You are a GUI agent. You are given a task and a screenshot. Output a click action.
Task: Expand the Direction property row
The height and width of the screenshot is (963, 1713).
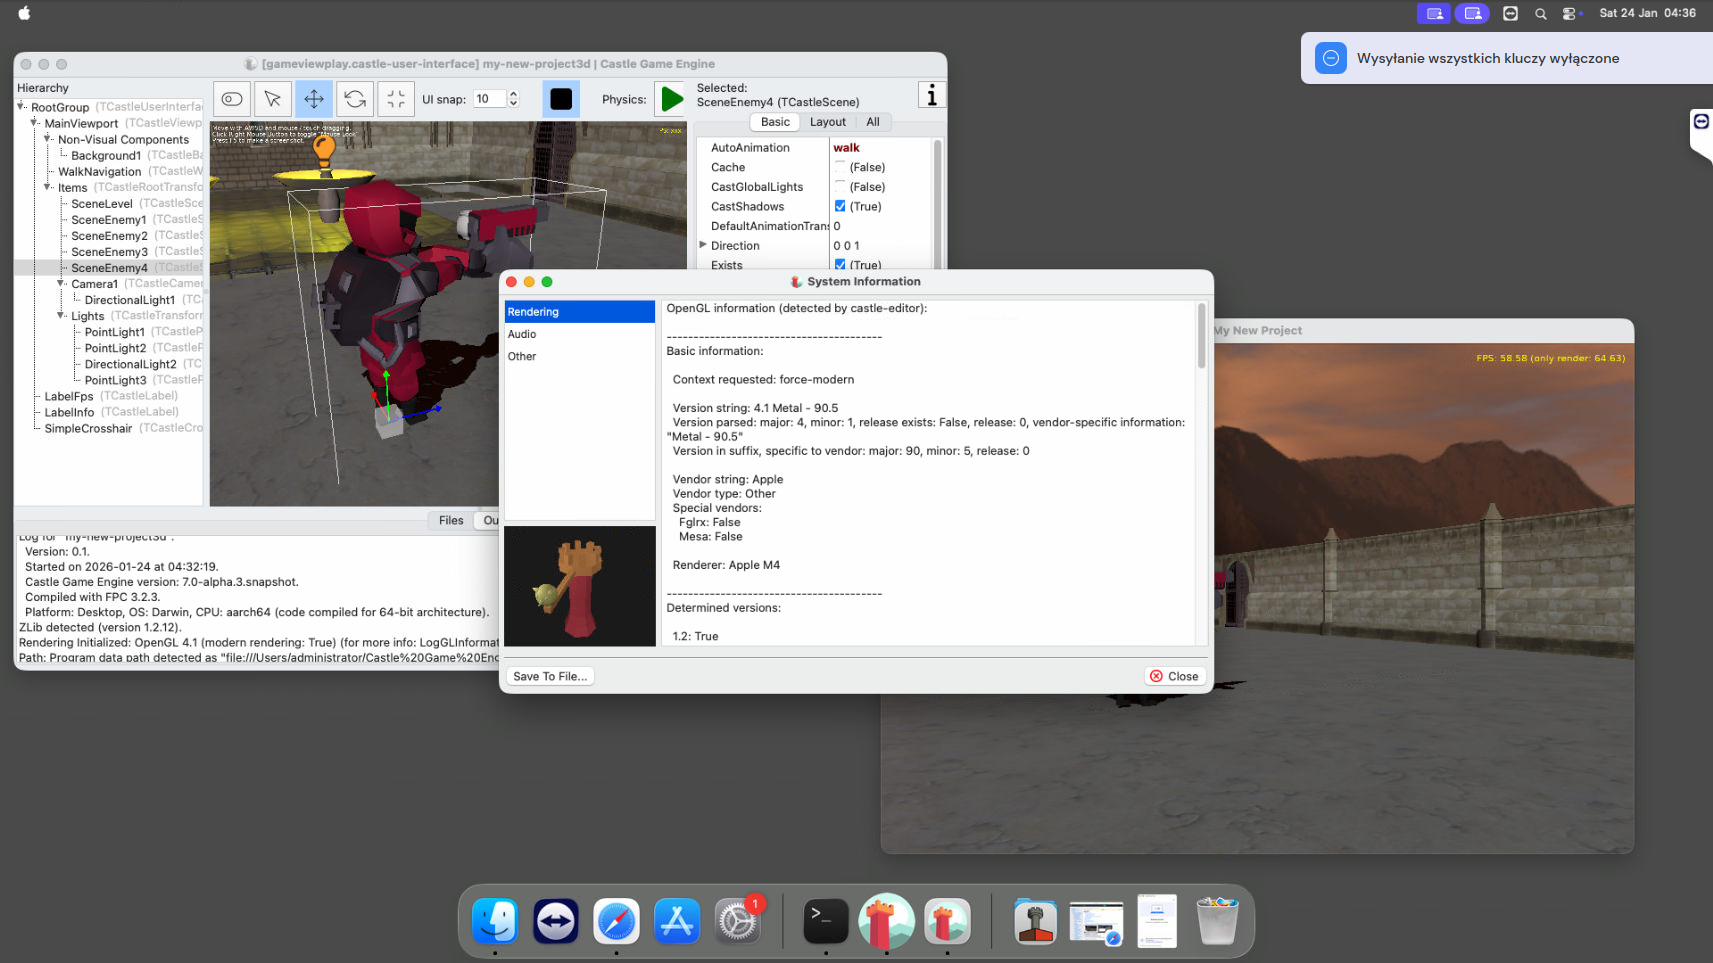tap(703, 245)
